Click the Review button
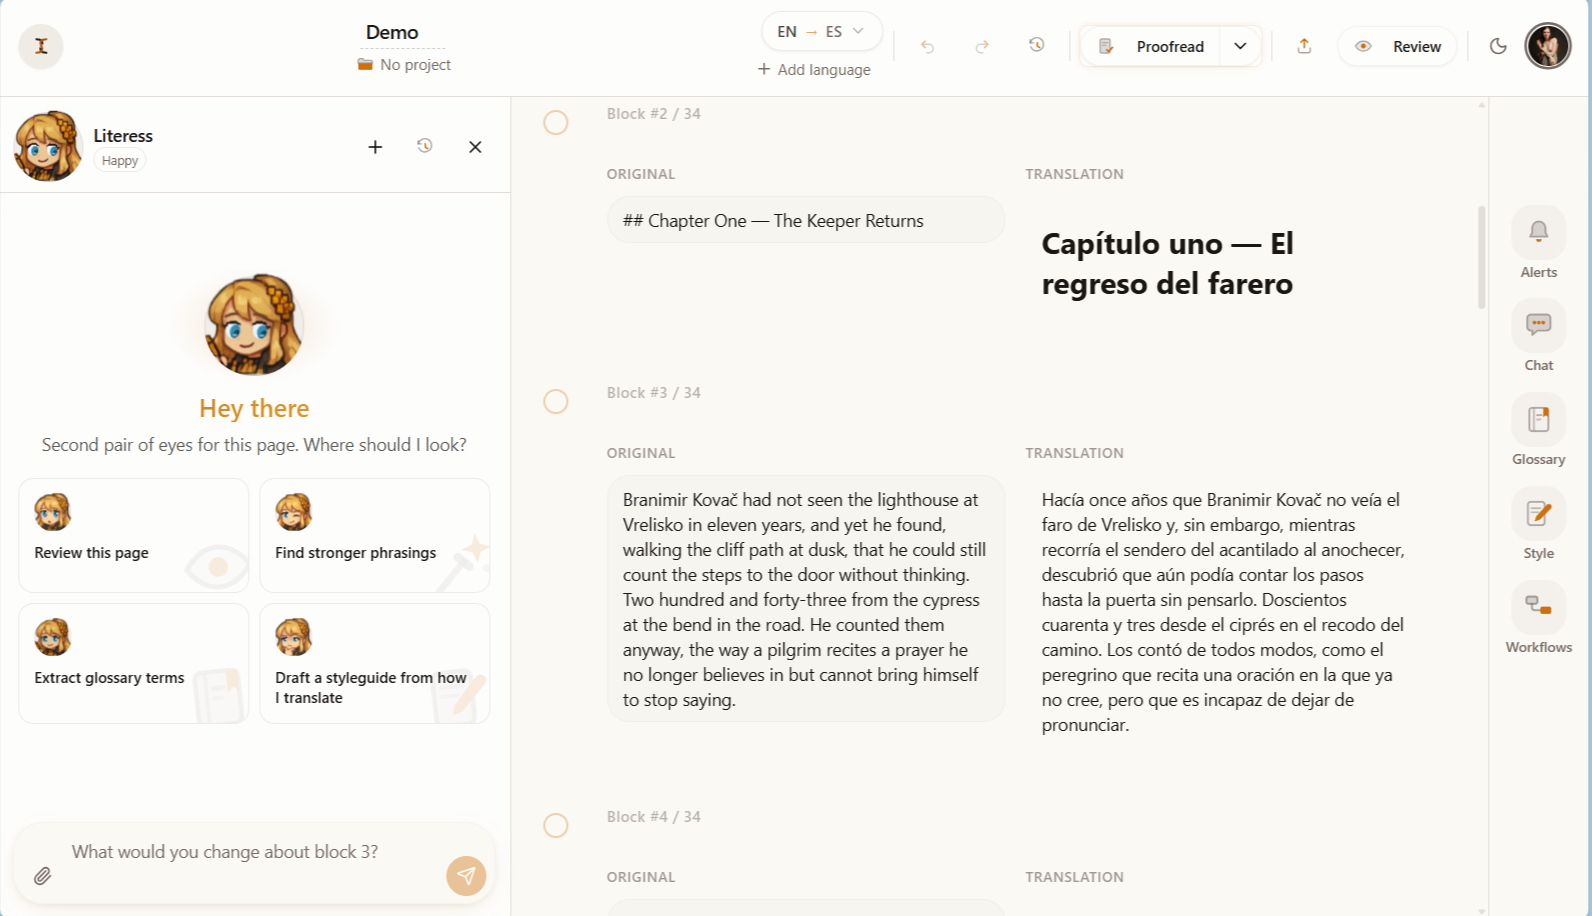The width and height of the screenshot is (1592, 916). (x=1397, y=46)
